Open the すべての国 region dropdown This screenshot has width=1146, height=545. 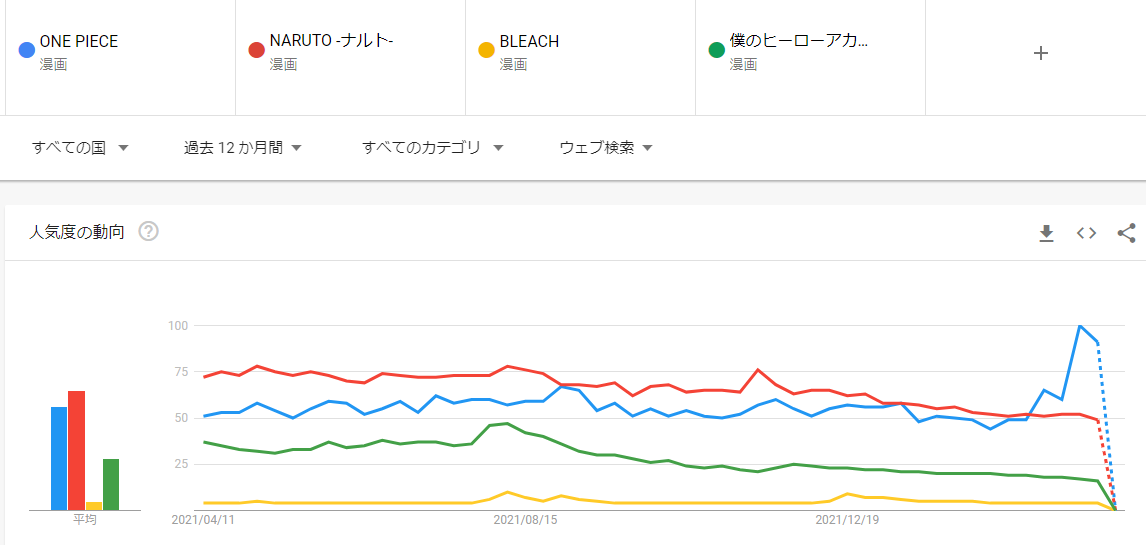tap(80, 147)
